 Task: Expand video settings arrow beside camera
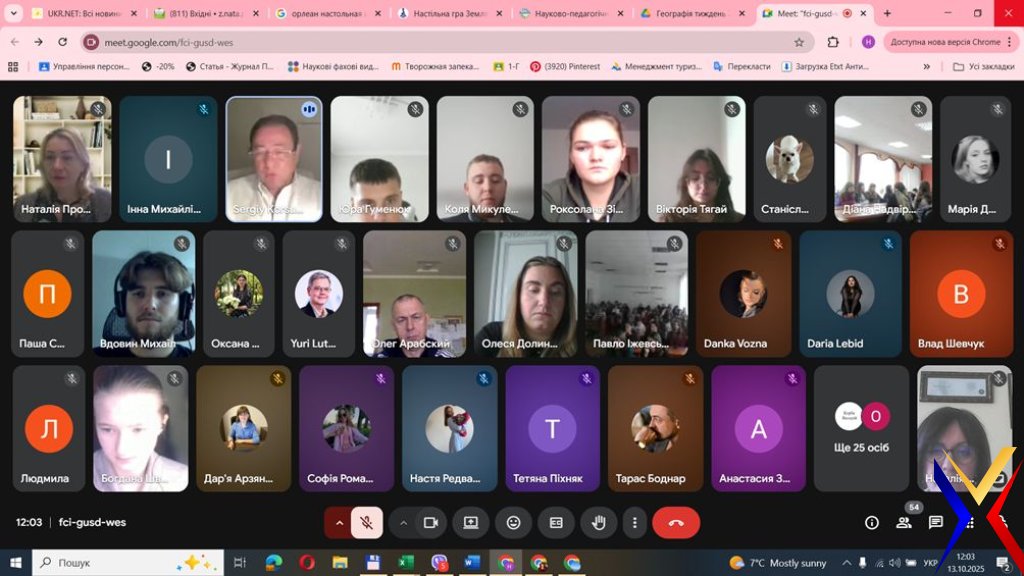tap(404, 522)
